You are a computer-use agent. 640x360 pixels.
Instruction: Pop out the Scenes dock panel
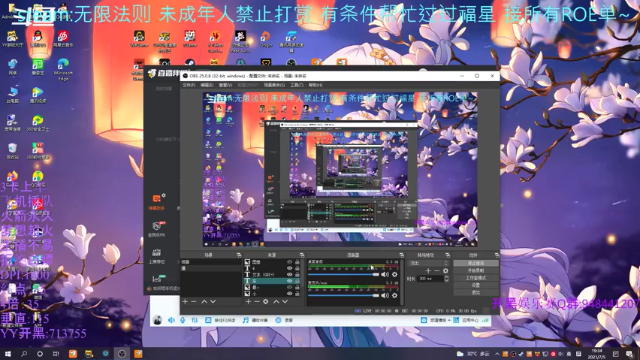(x=239, y=255)
